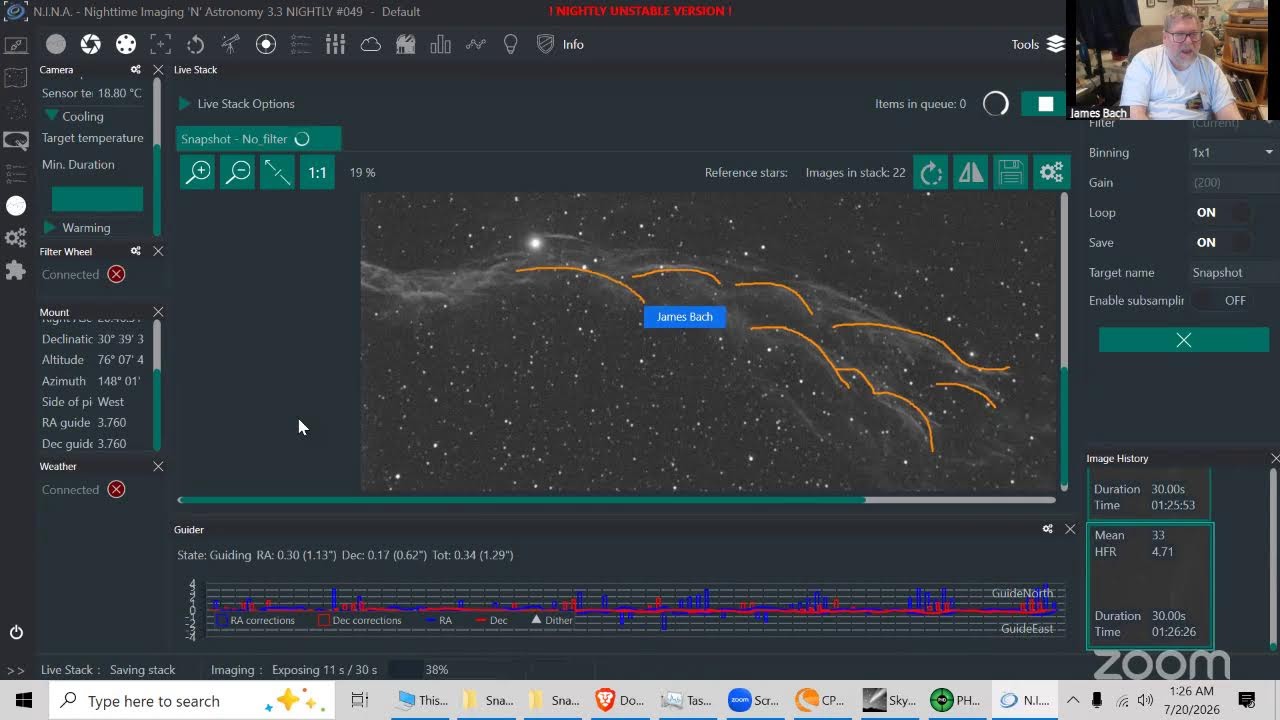Viewport: 1280px width, 720px height.
Task: Open the image panel grey circle icon
Action: click(56, 44)
